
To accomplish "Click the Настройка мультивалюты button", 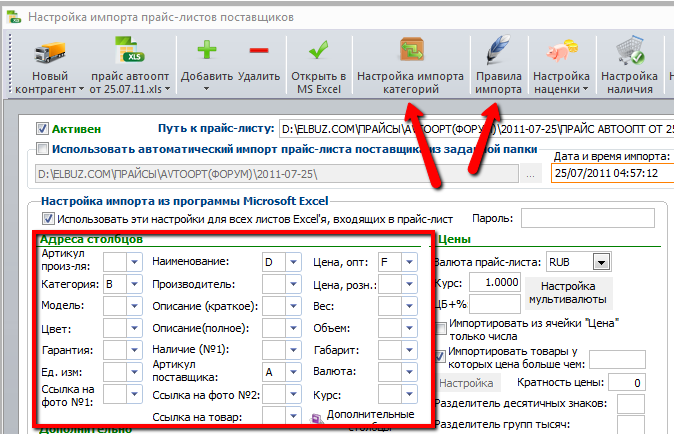I will [x=568, y=293].
